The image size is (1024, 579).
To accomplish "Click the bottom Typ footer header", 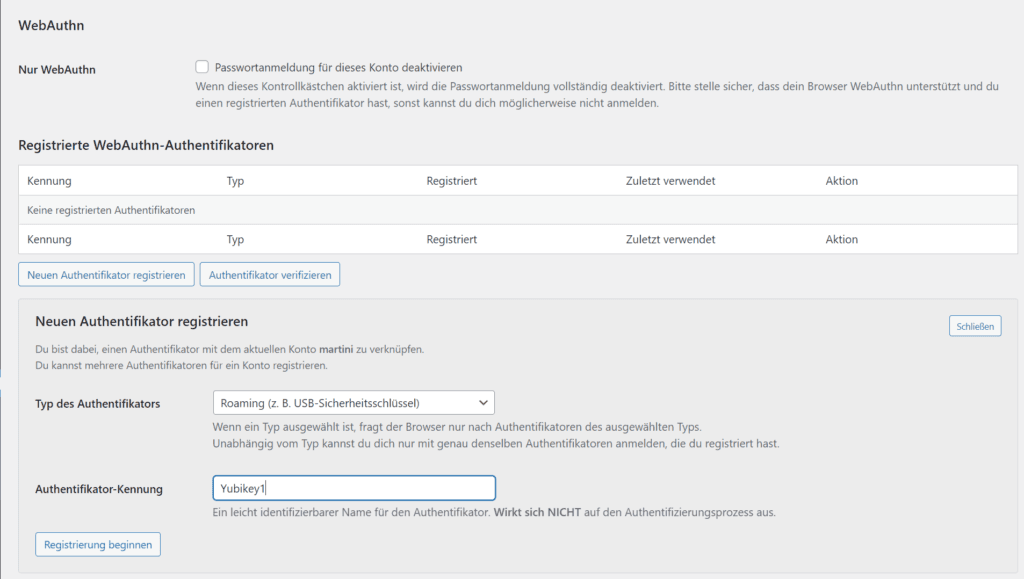I will (235, 239).
